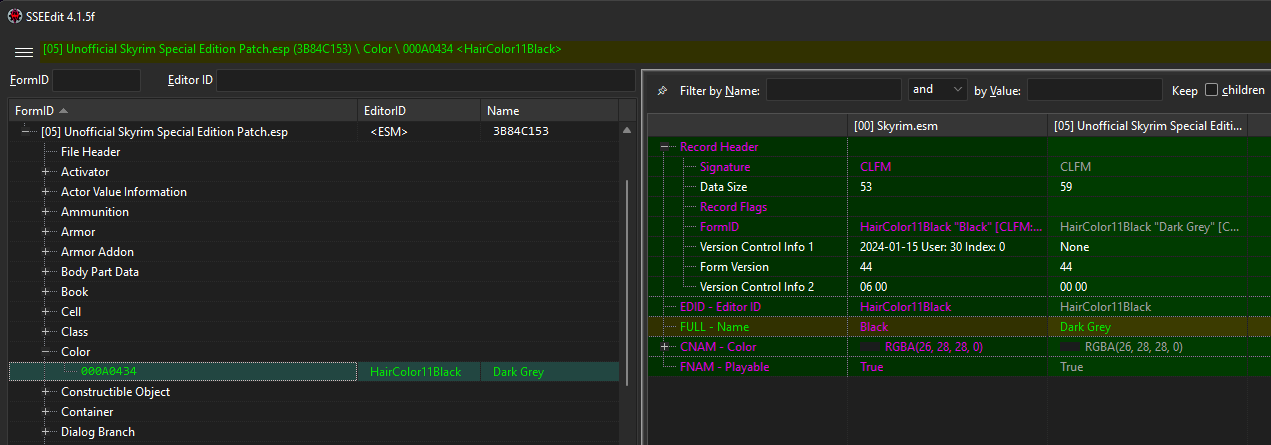Expand the Book group

(x=46, y=292)
